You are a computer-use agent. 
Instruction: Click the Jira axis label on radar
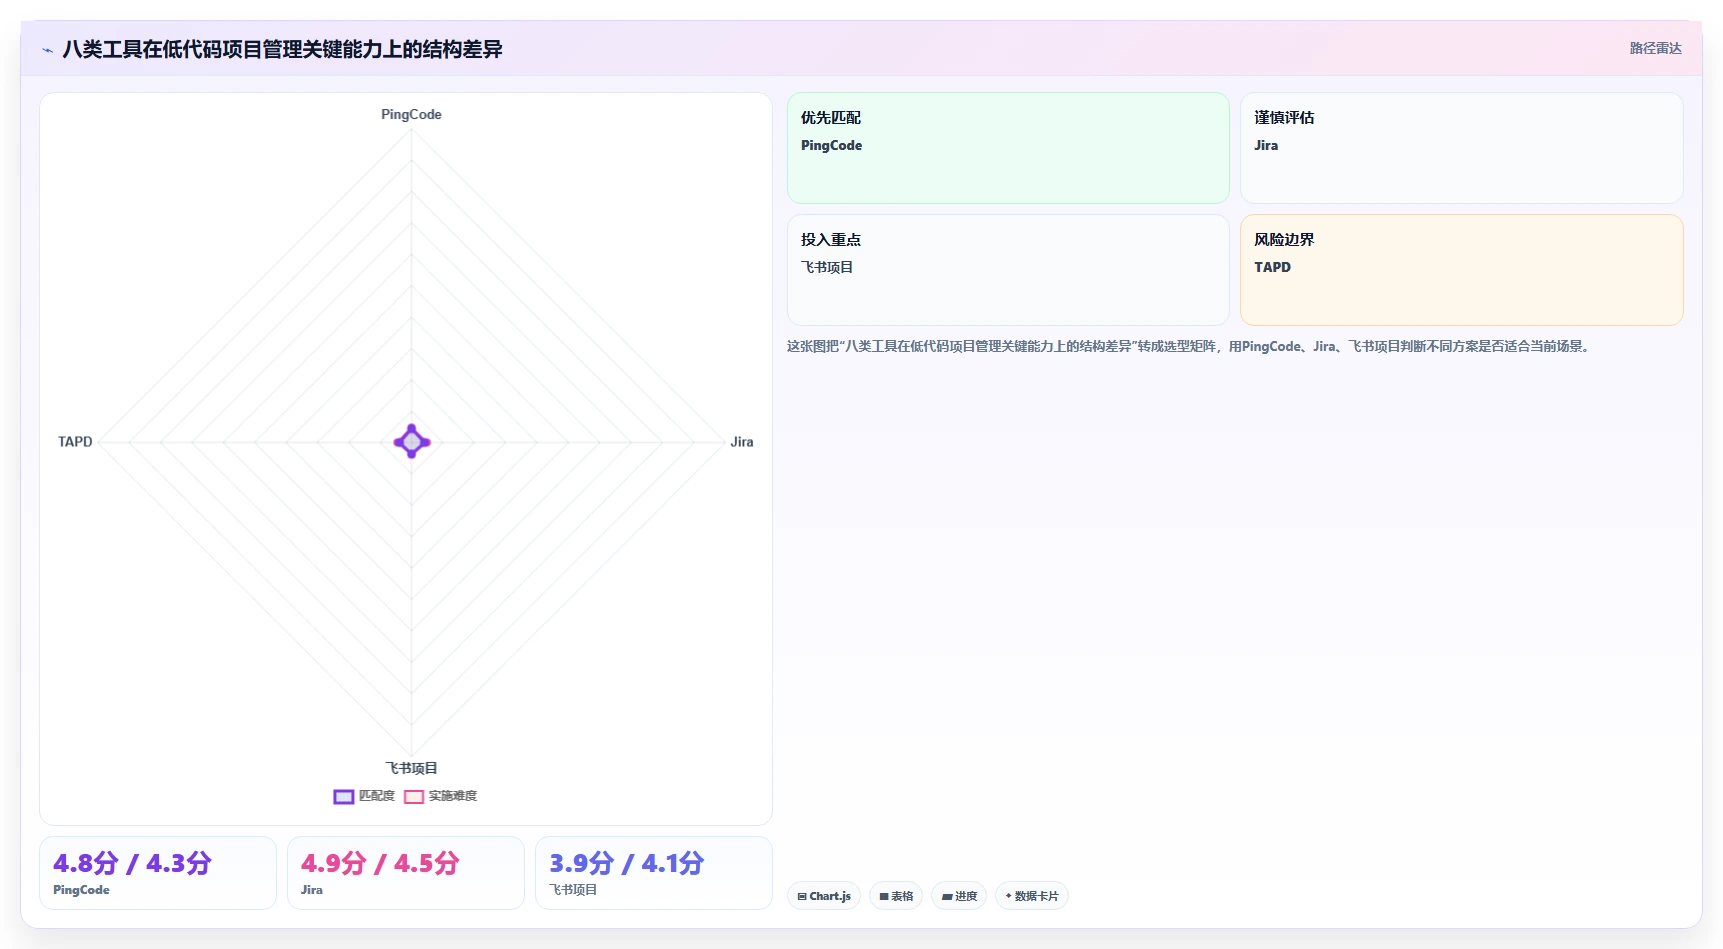point(742,441)
